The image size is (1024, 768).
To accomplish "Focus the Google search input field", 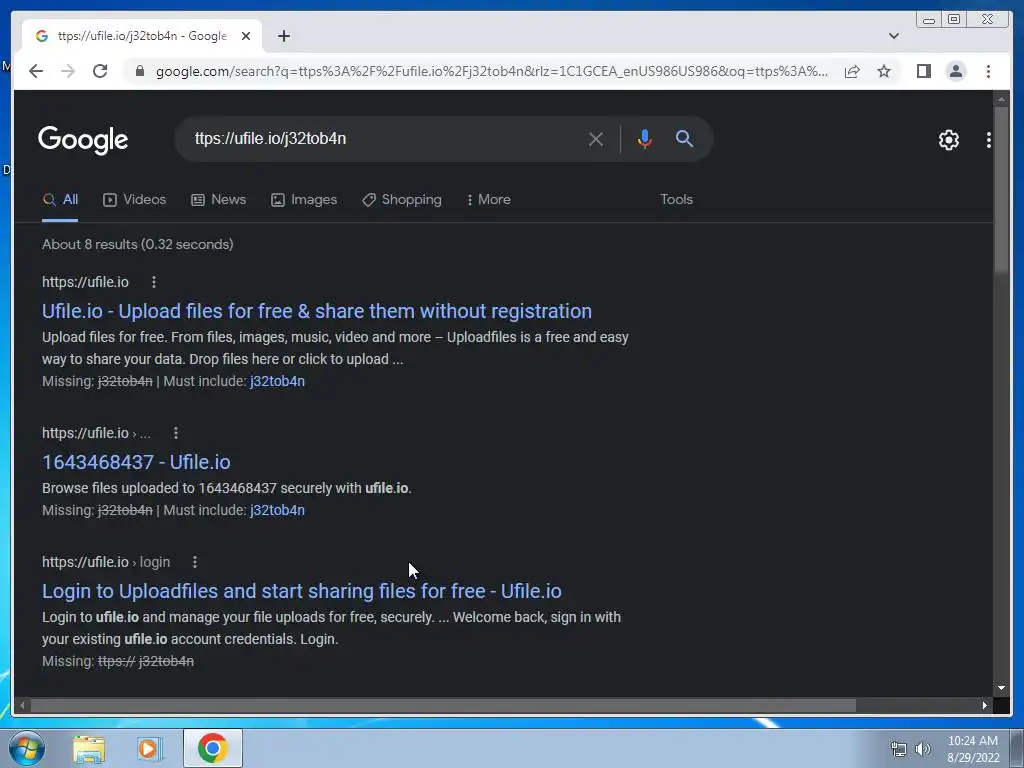I will tap(385, 138).
